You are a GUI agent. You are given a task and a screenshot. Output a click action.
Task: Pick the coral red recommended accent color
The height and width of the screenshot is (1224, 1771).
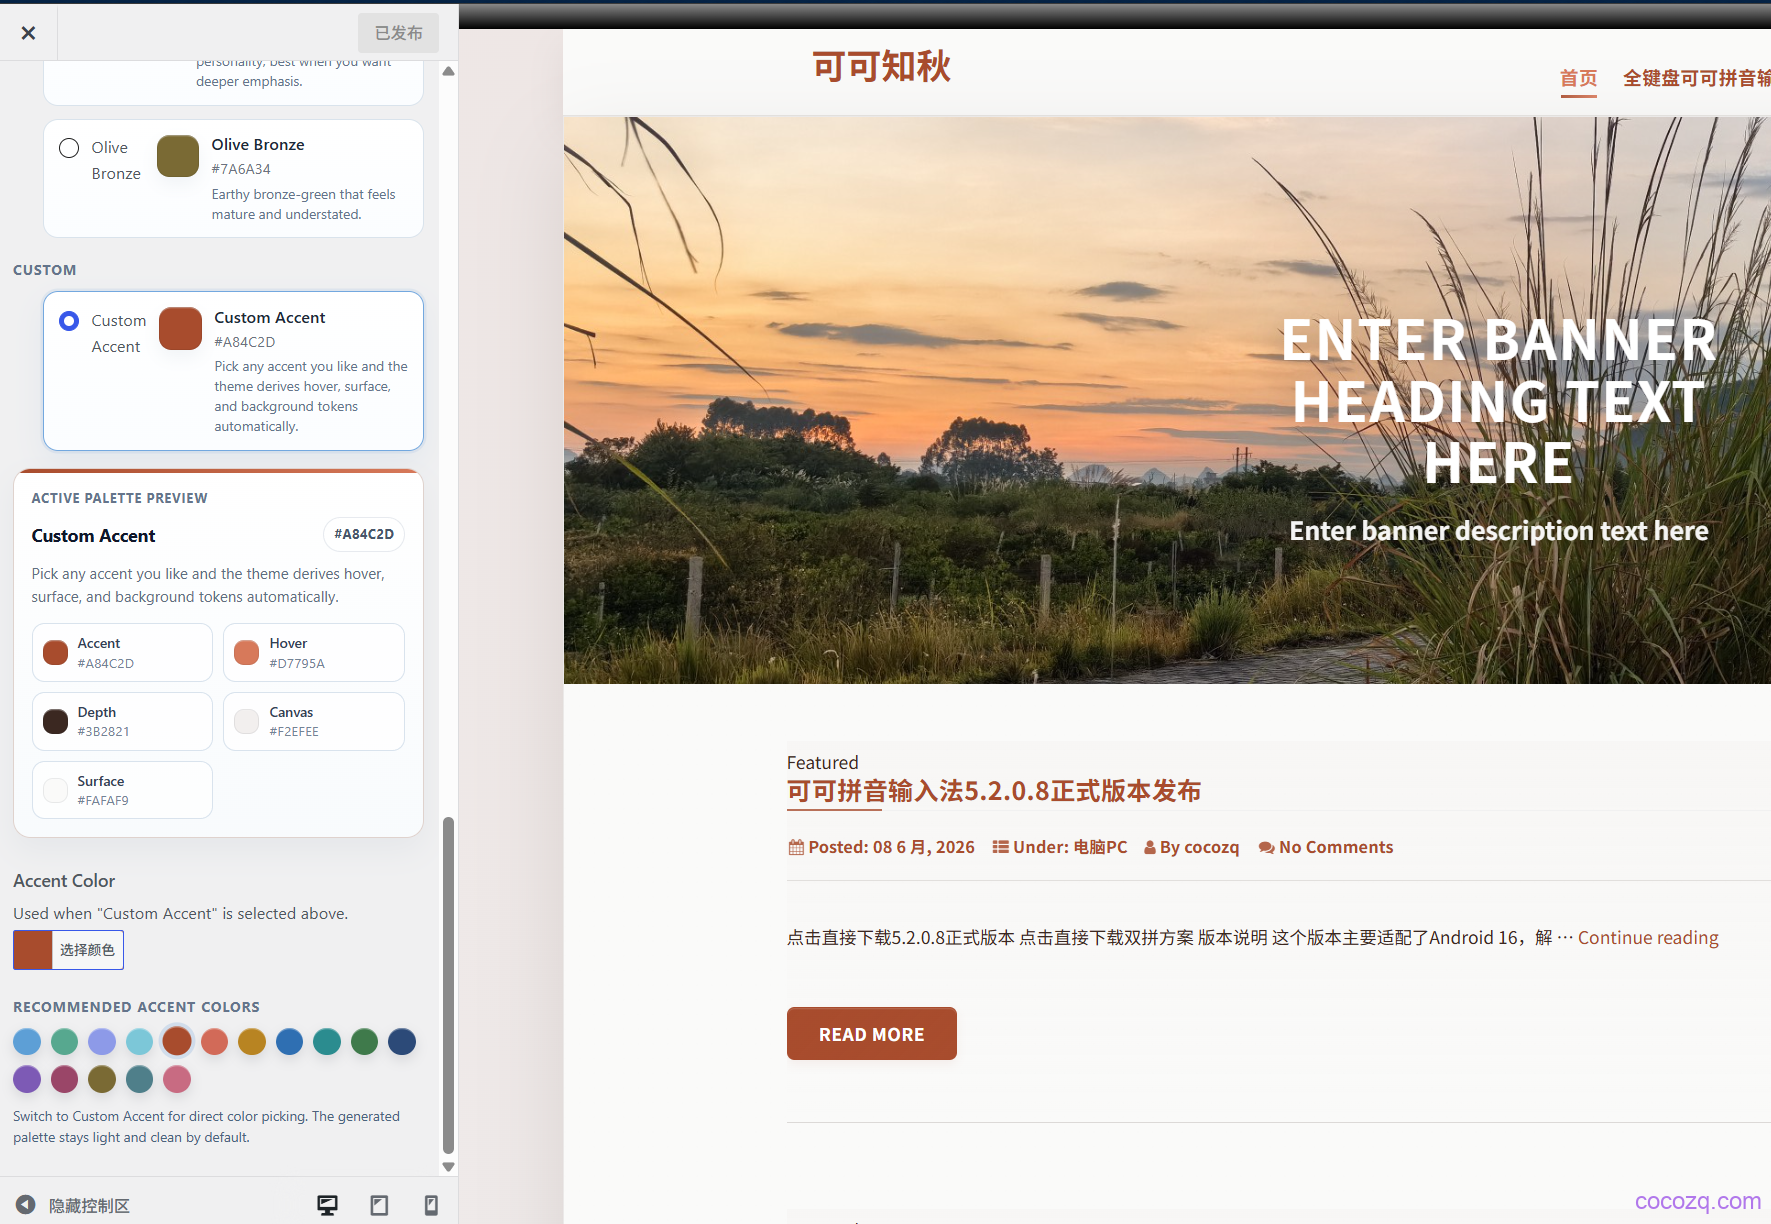click(x=214, y=1041)
